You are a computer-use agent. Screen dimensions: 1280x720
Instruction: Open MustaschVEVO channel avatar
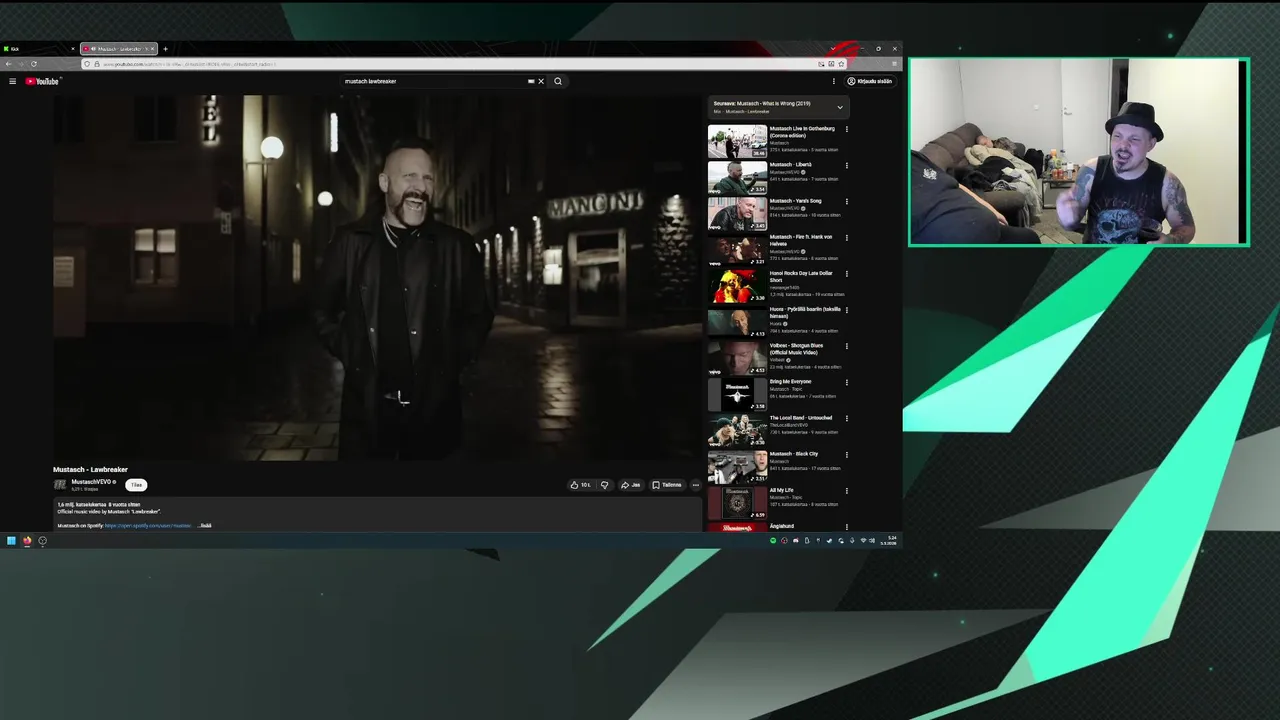pos(60,485)
